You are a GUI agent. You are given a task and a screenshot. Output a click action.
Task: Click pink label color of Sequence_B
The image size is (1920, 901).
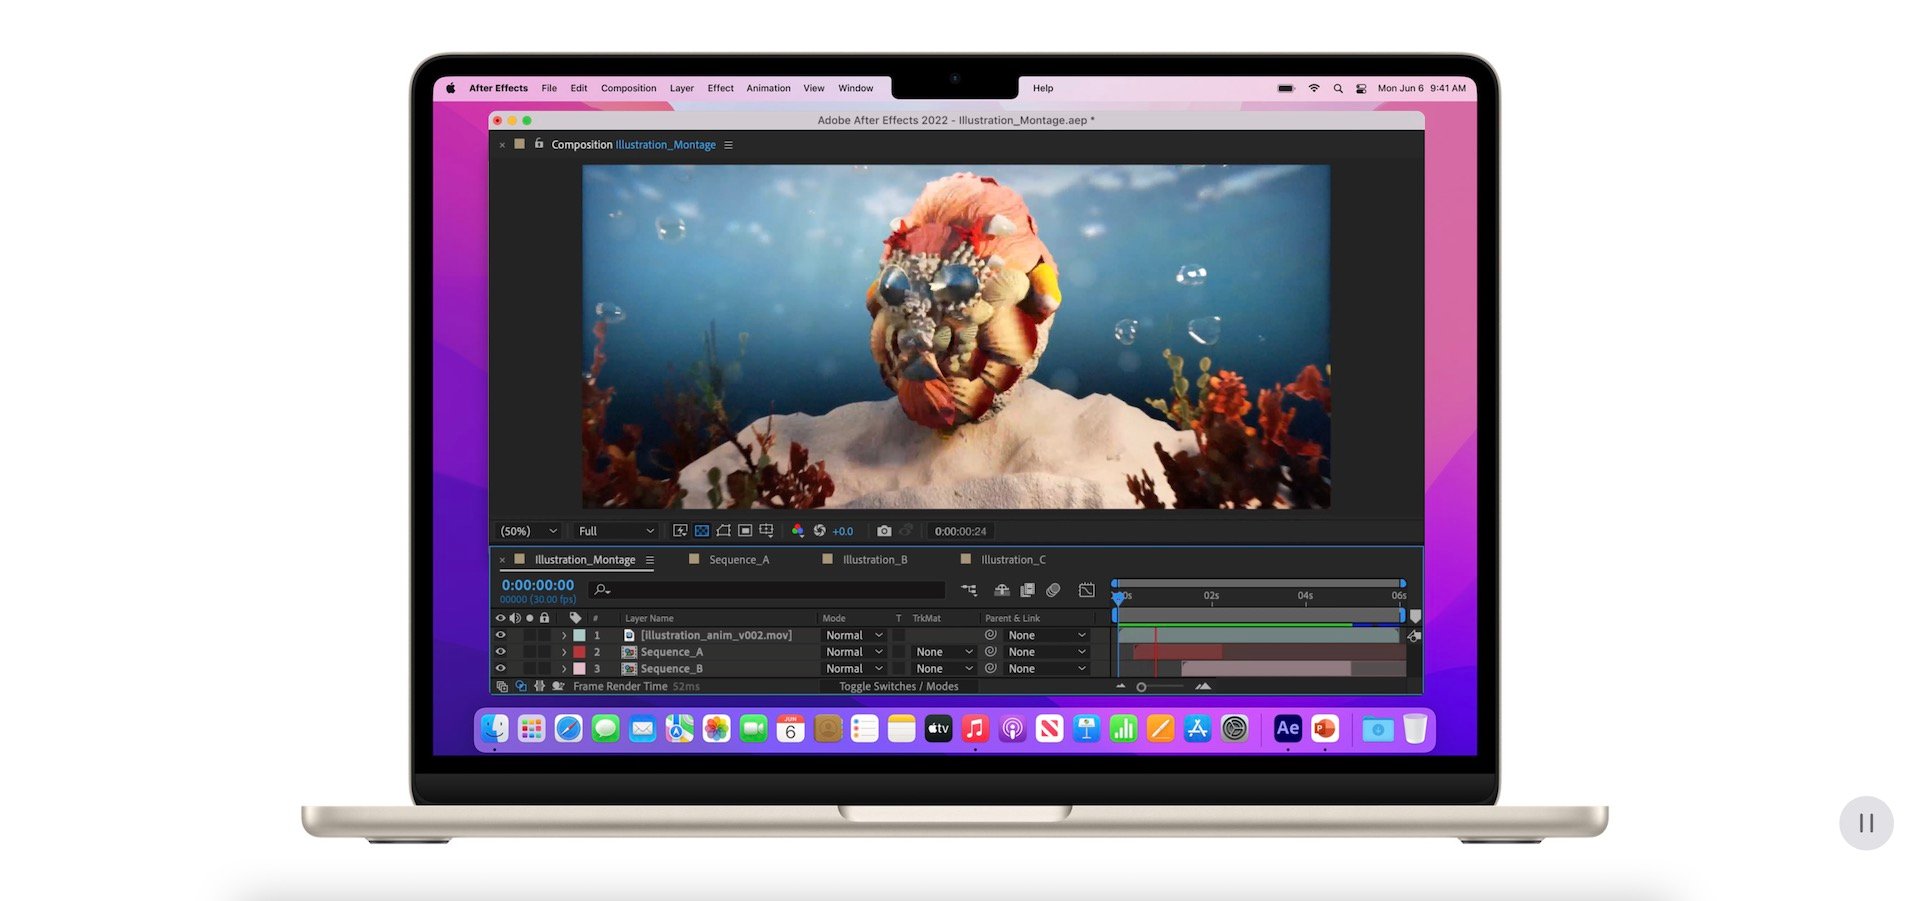point(579,668)
